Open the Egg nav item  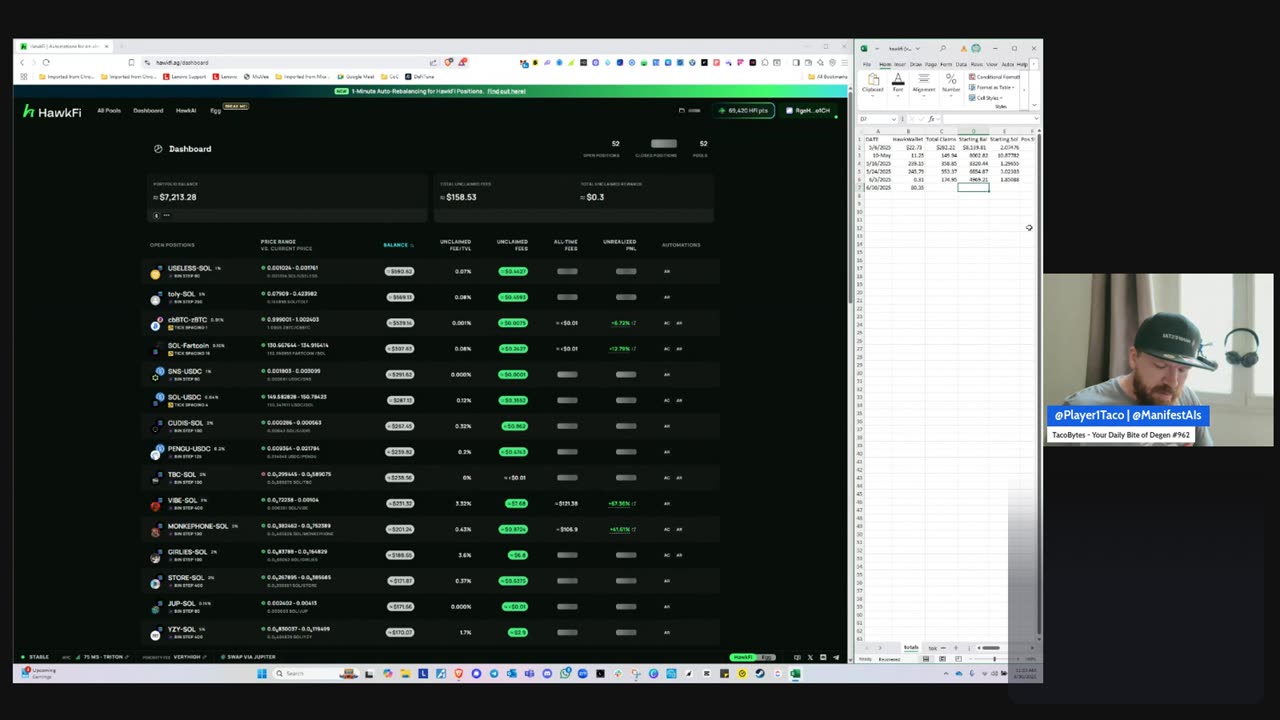point(215,110)
